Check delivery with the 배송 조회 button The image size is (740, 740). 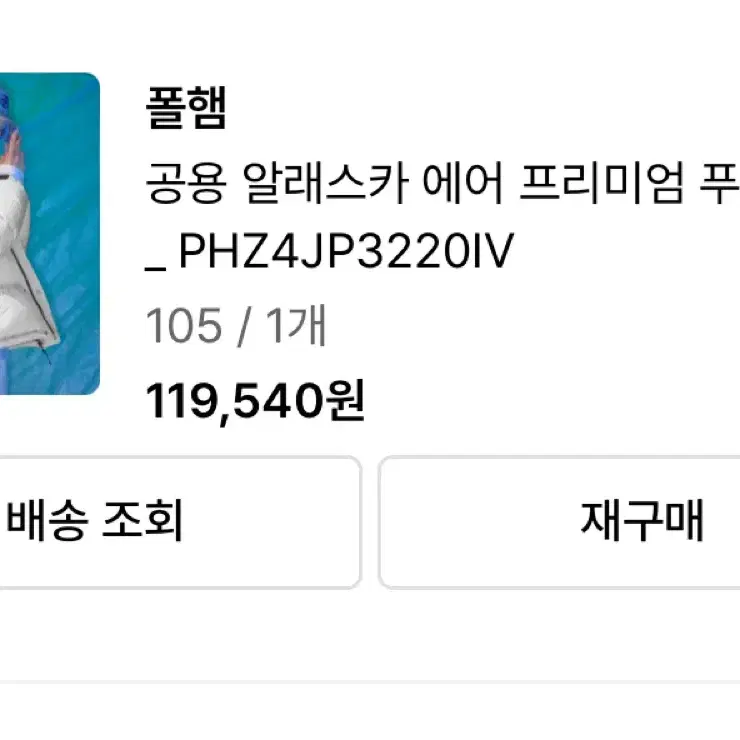tap(179, 522)
